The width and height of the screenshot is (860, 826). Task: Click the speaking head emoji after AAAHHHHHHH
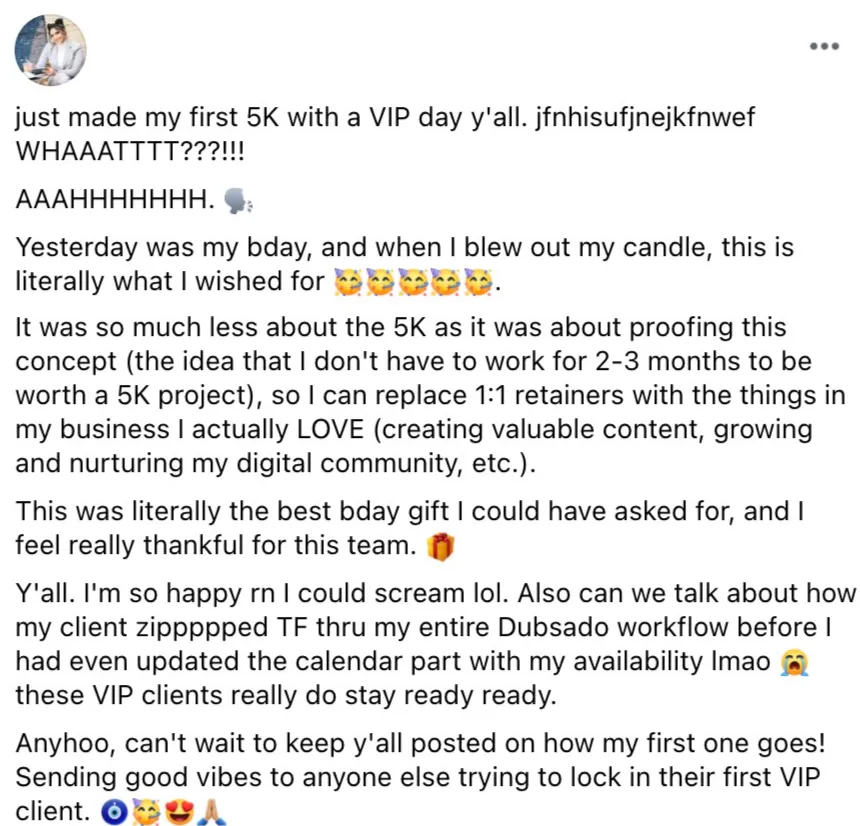pos(239,201)
